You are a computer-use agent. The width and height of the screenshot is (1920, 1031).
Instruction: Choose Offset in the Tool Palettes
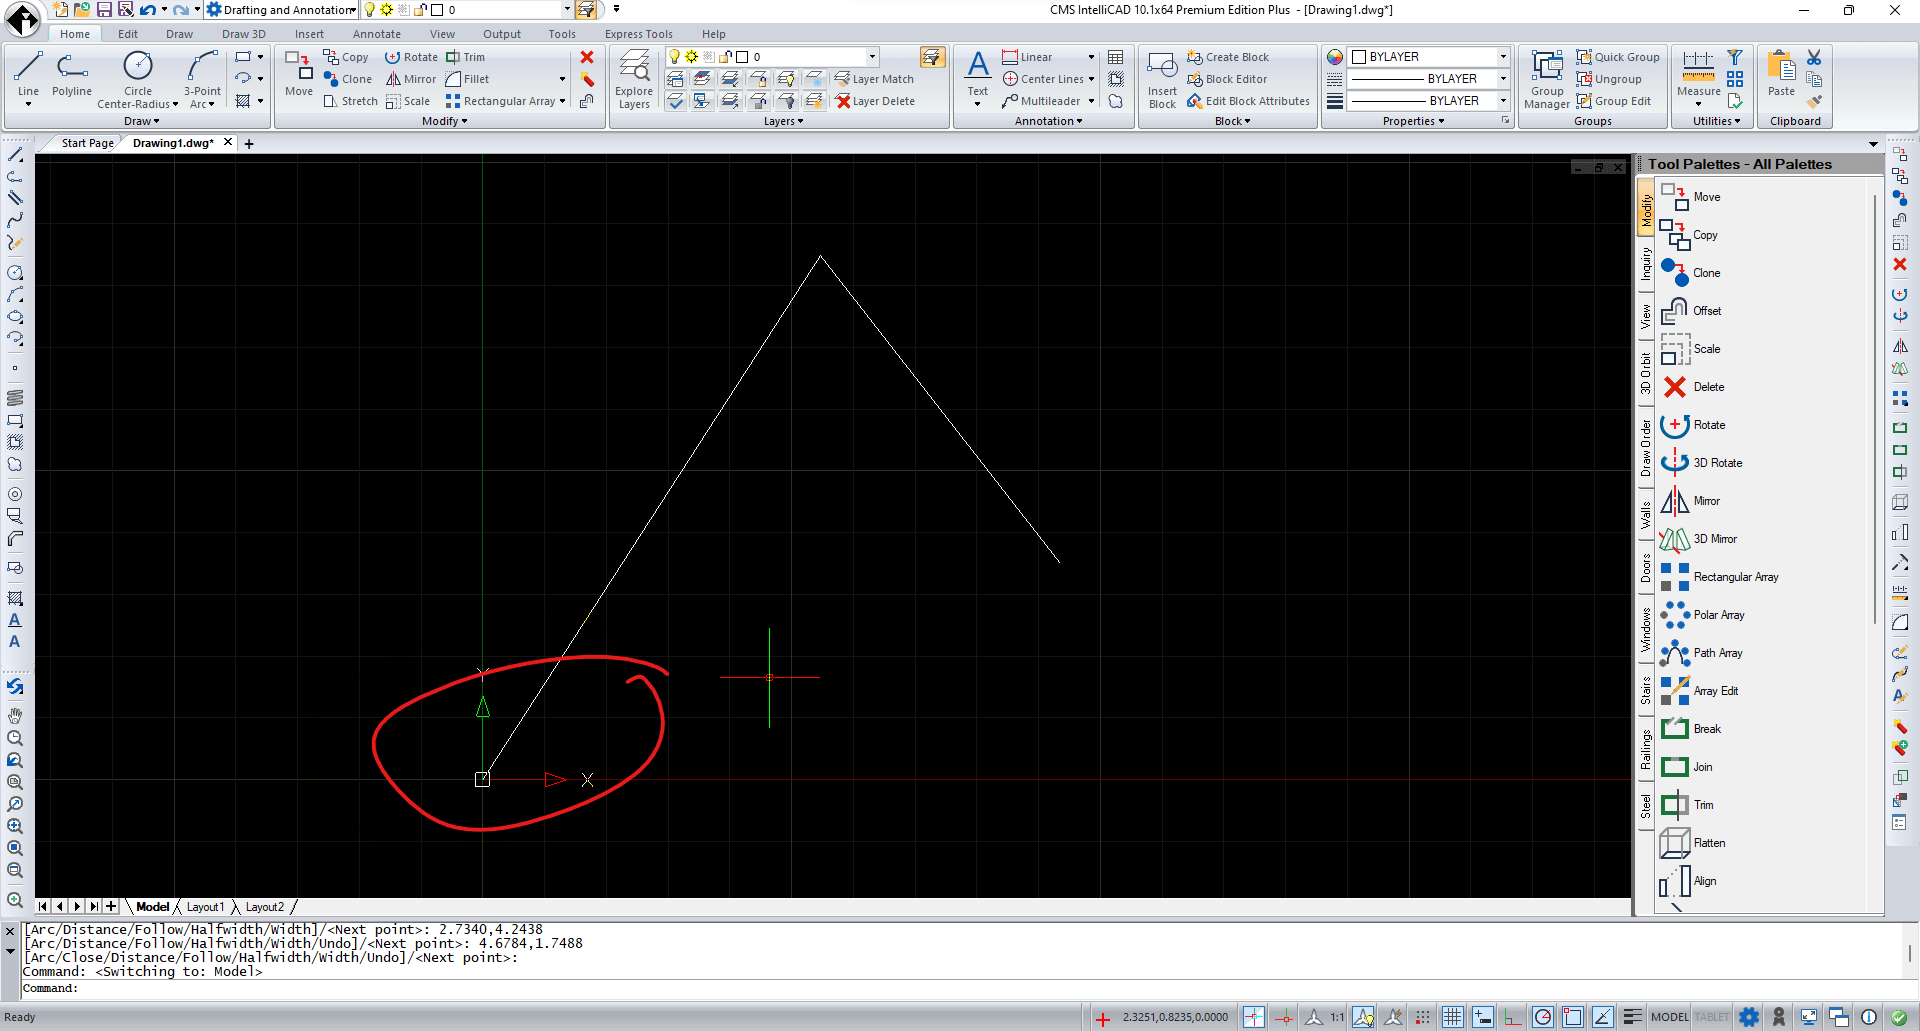coord(1691,311)
